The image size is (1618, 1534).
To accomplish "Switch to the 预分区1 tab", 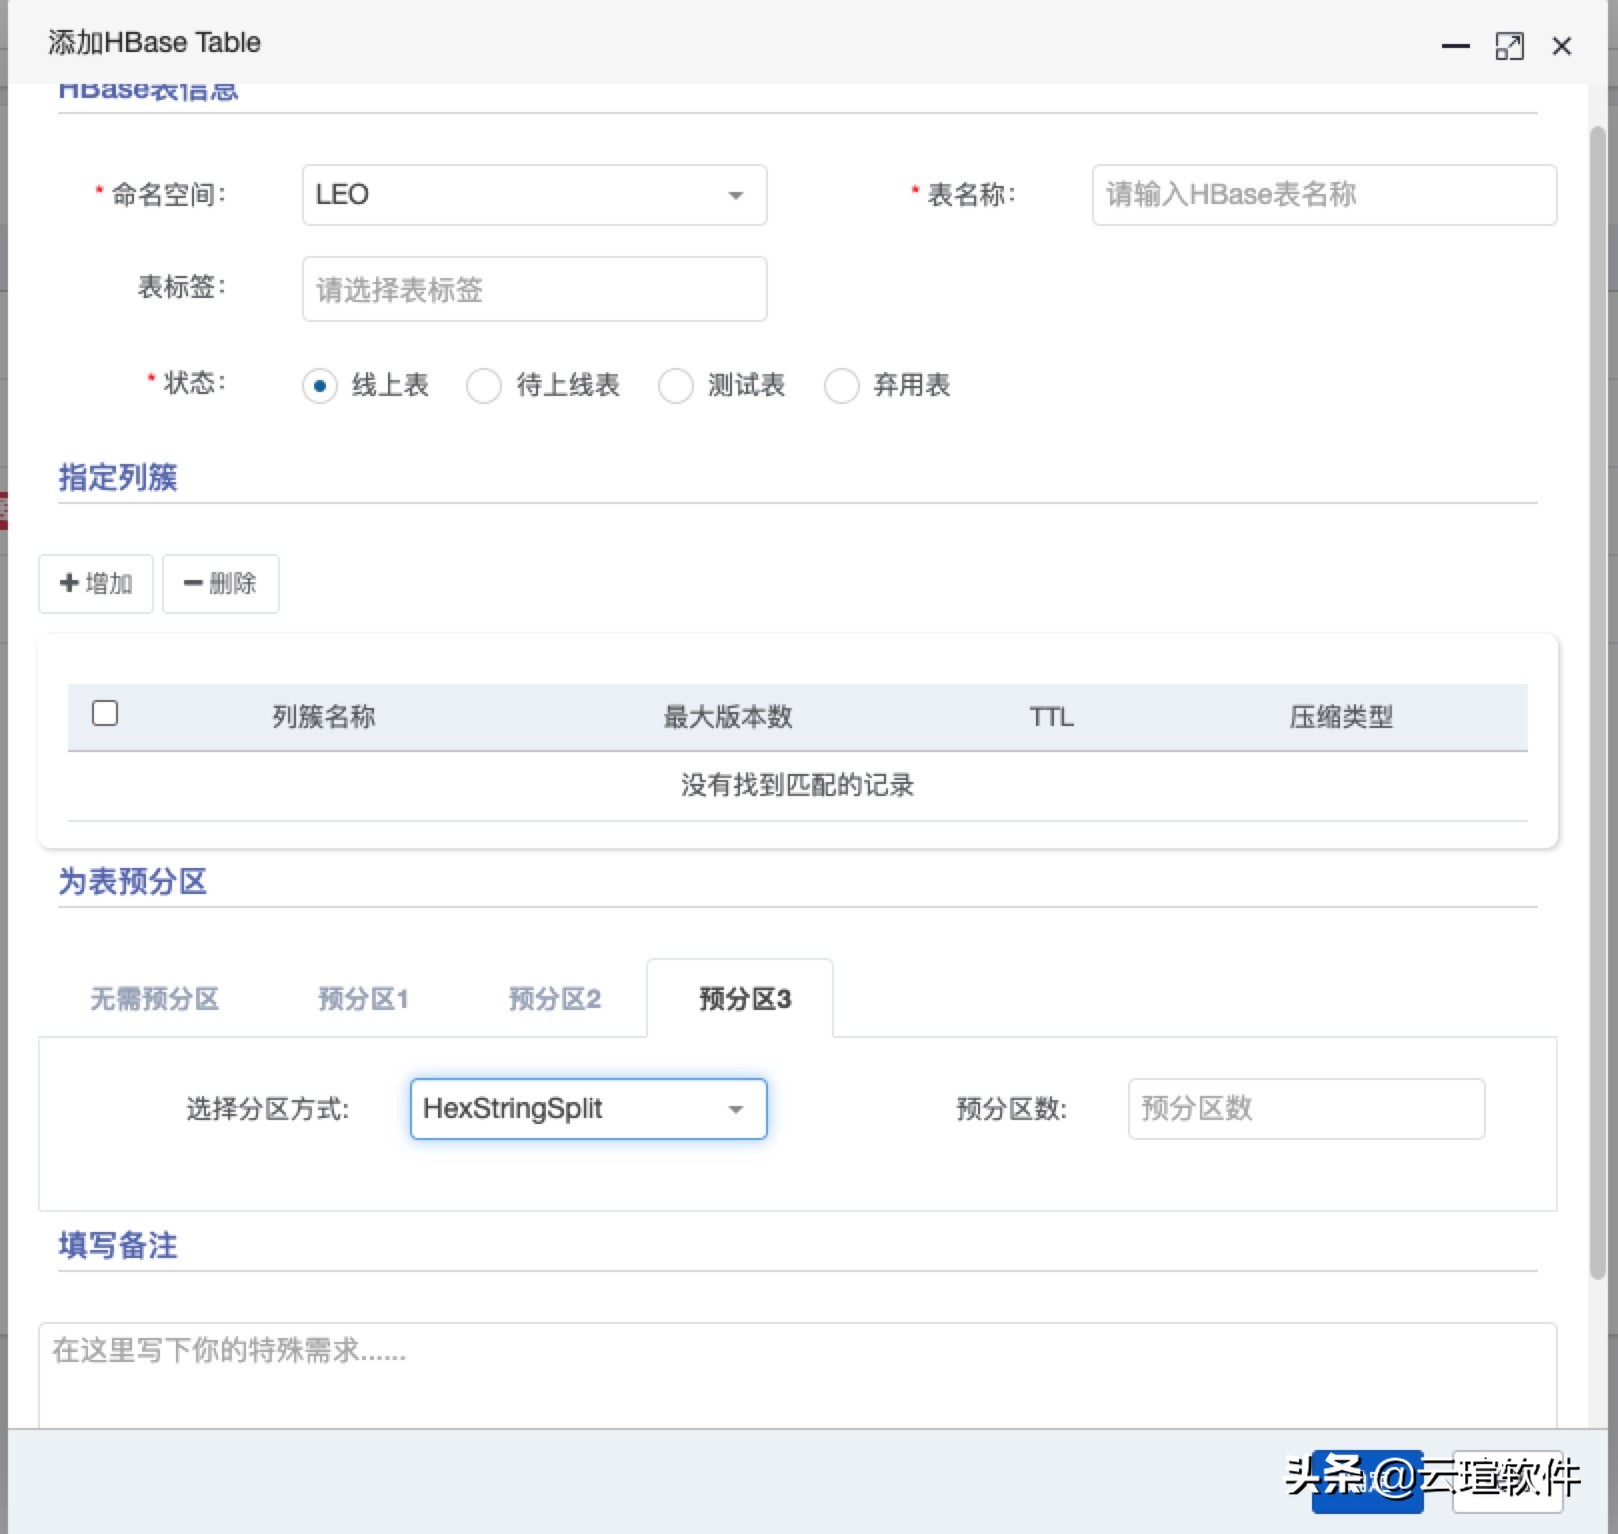I will click(362, 998).
